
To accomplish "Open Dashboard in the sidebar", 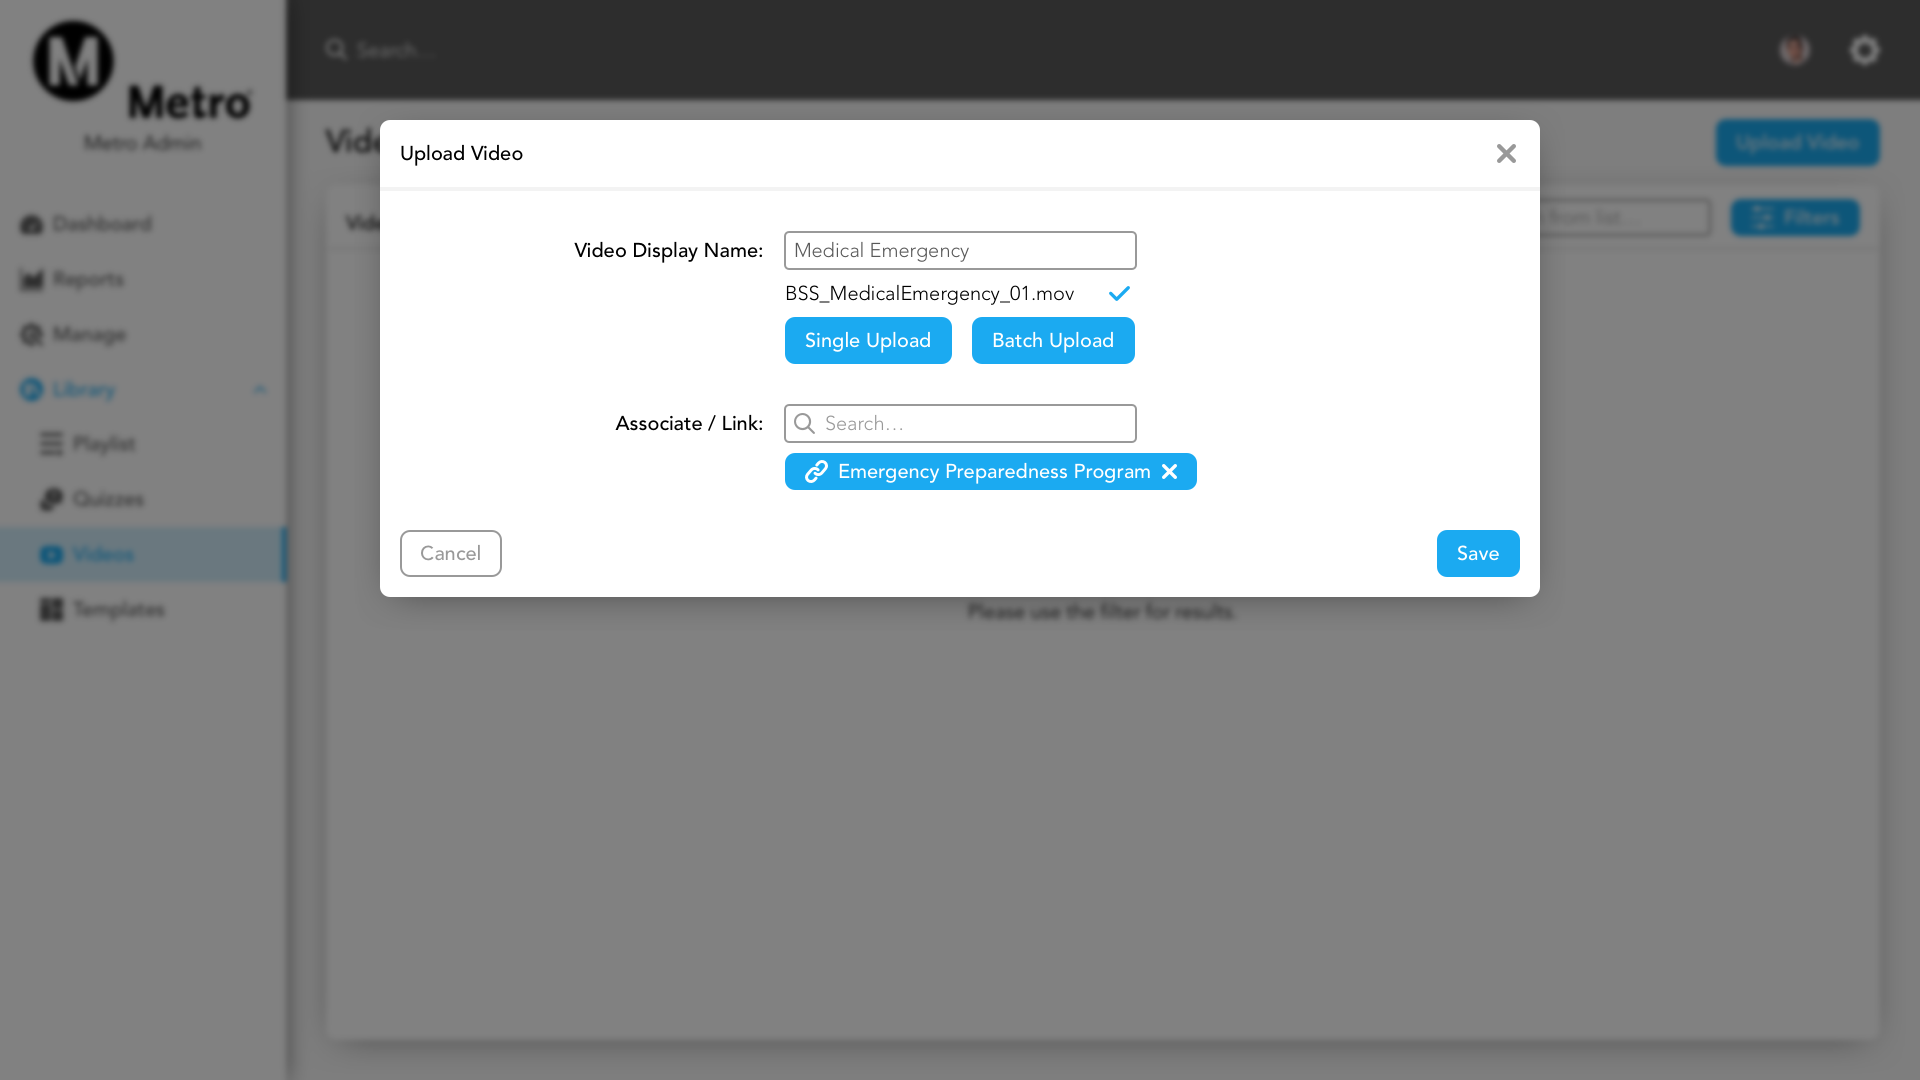I will pos(101,224).
